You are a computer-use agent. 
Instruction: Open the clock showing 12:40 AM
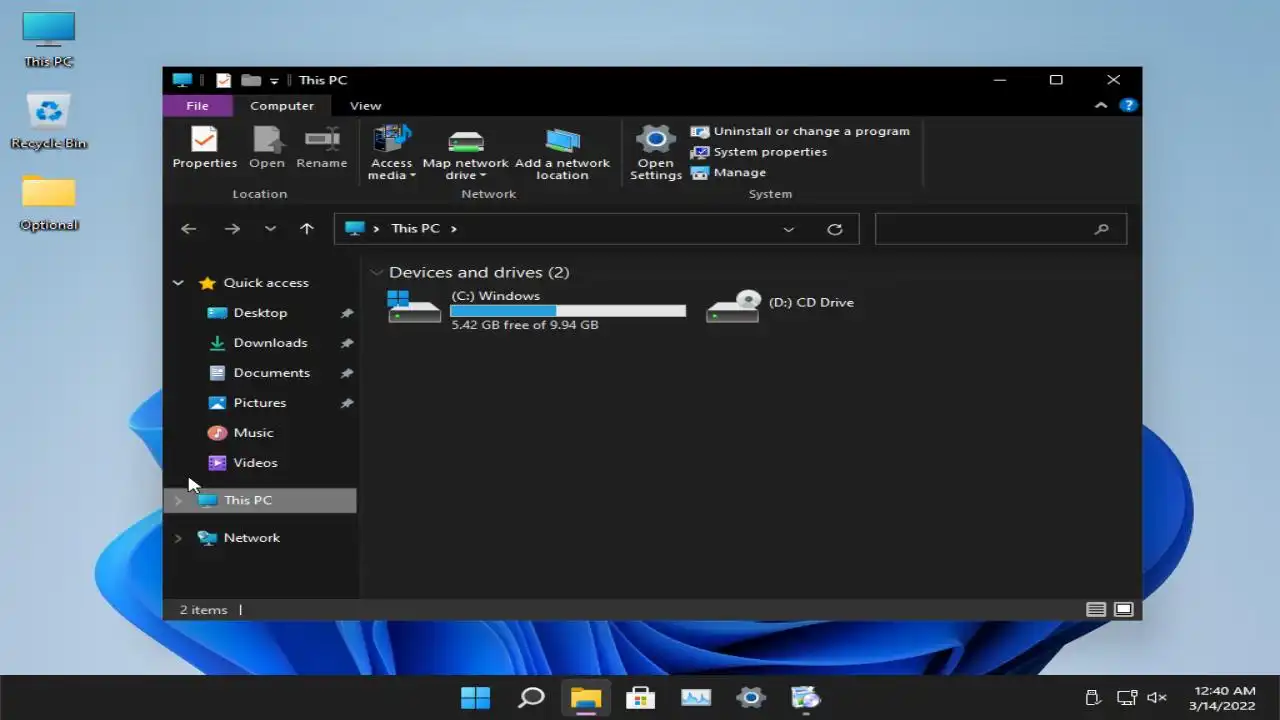point(1222,698)
